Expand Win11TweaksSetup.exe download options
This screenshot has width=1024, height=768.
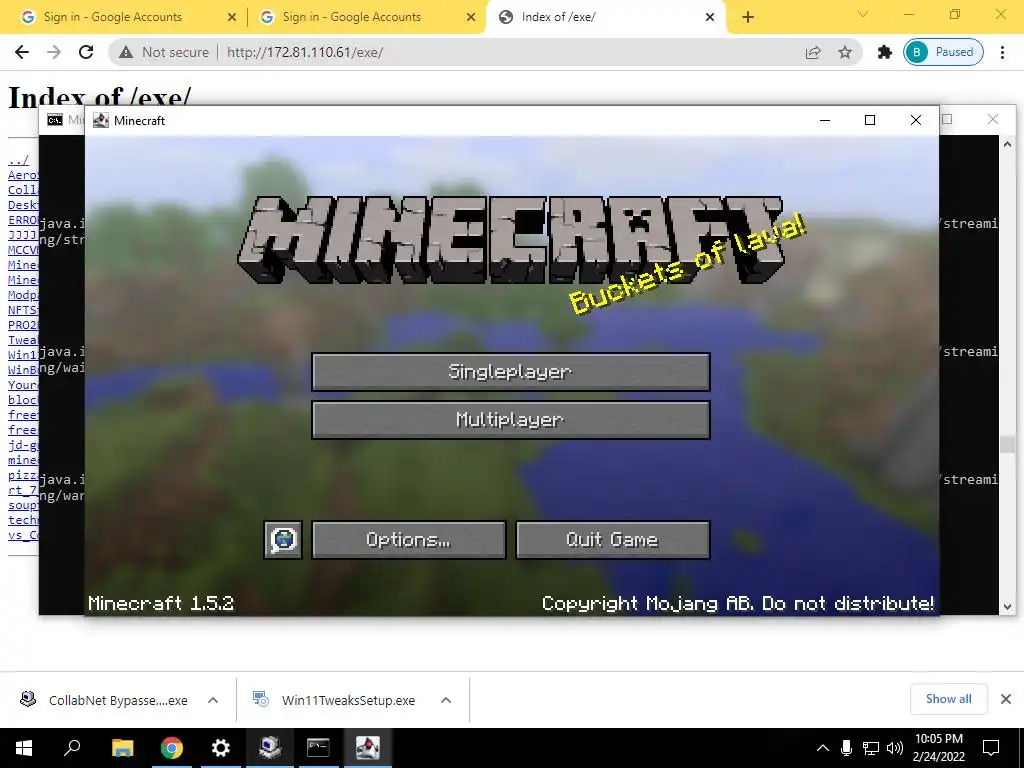(x=446, y=700)
